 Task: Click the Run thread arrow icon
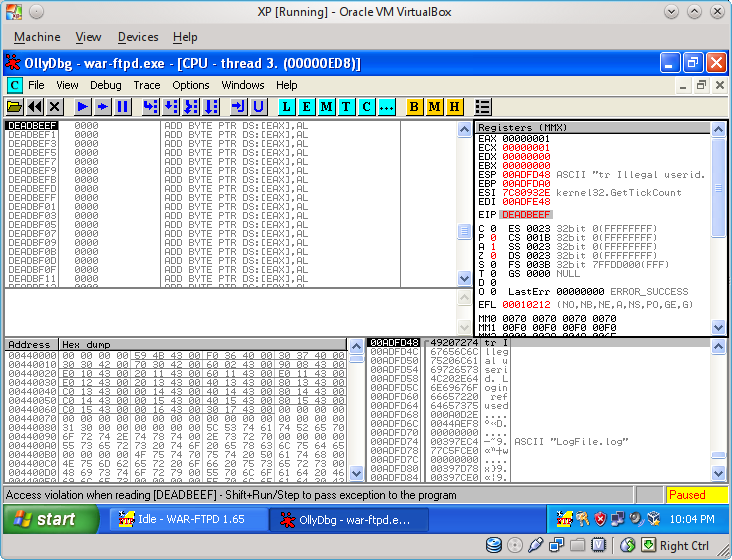tap(103, 107)
